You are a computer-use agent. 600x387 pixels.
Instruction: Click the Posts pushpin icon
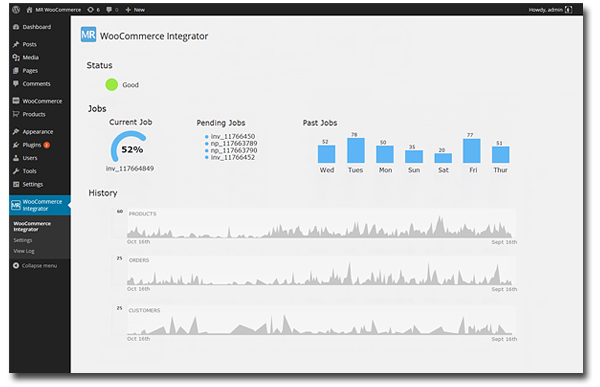(x=16, y=44)
